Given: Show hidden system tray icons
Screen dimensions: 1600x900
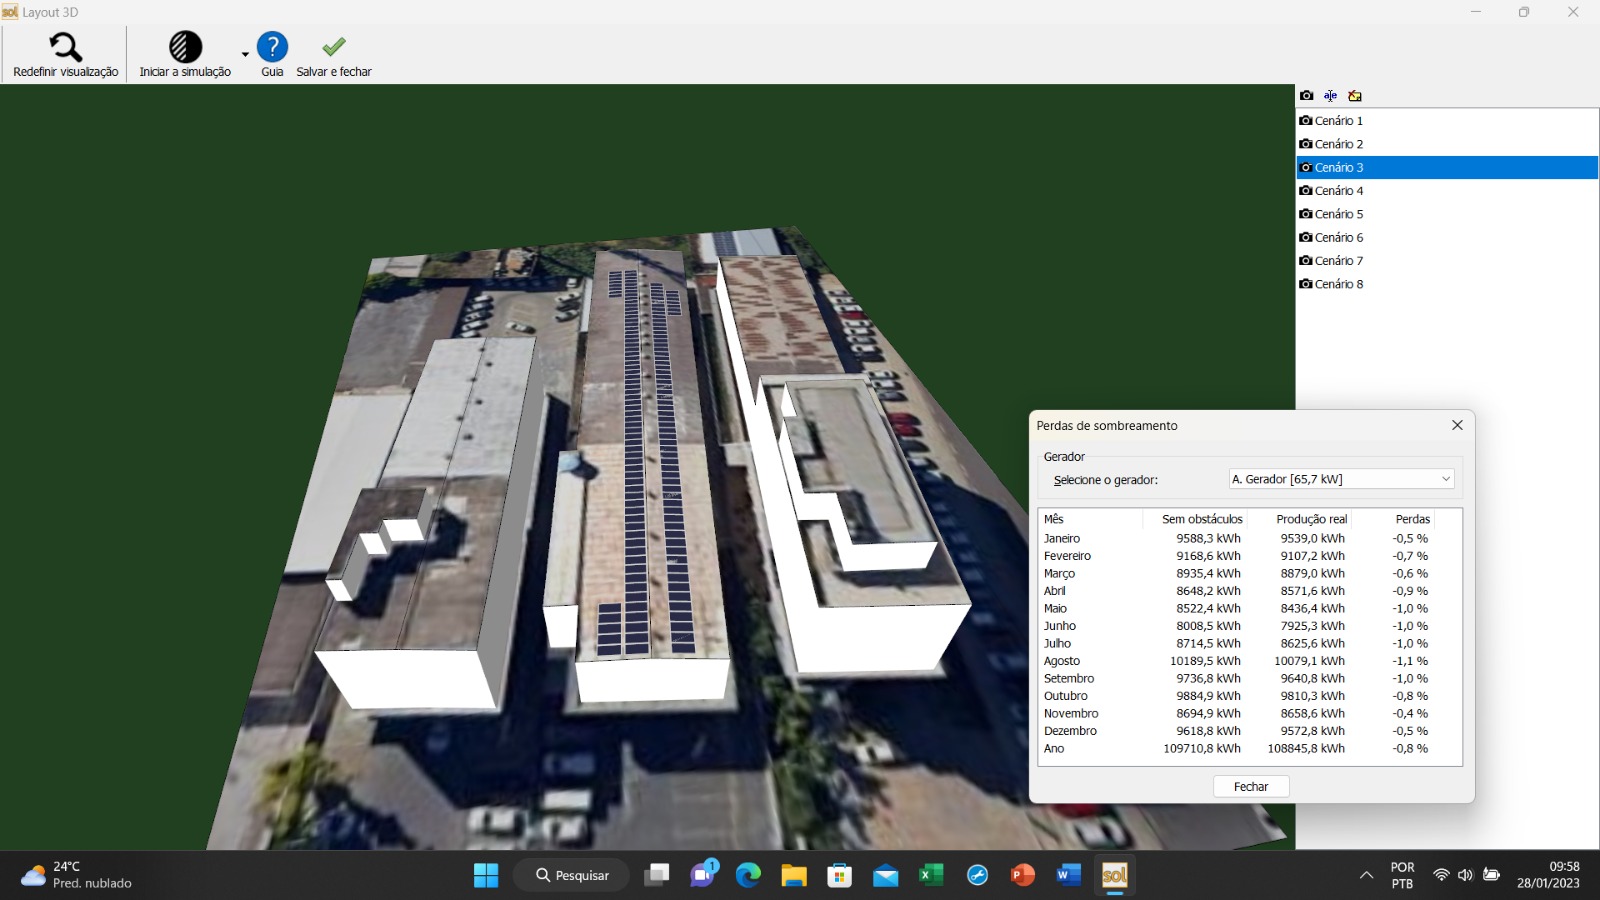Looking at the screenshot, I should point(1366,876).
